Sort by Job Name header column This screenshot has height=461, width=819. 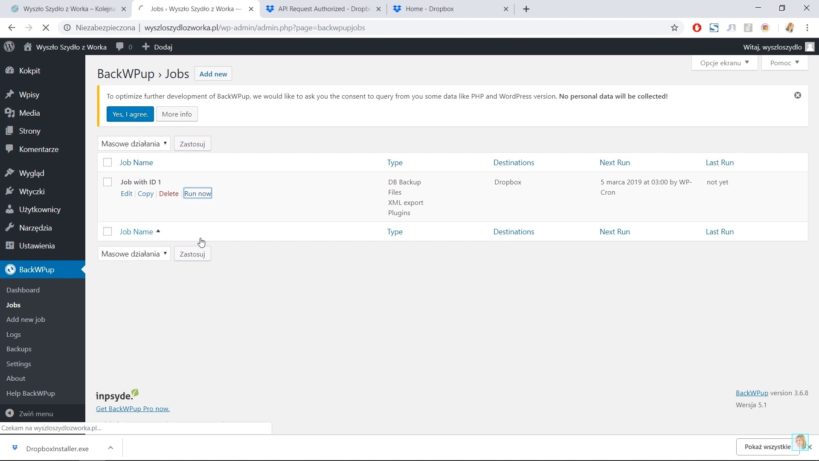click(136, 162)
